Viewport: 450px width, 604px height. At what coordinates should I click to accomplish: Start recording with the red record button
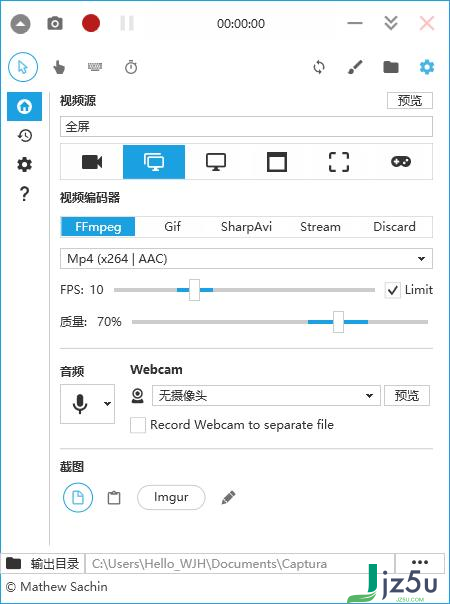point(91,23)
